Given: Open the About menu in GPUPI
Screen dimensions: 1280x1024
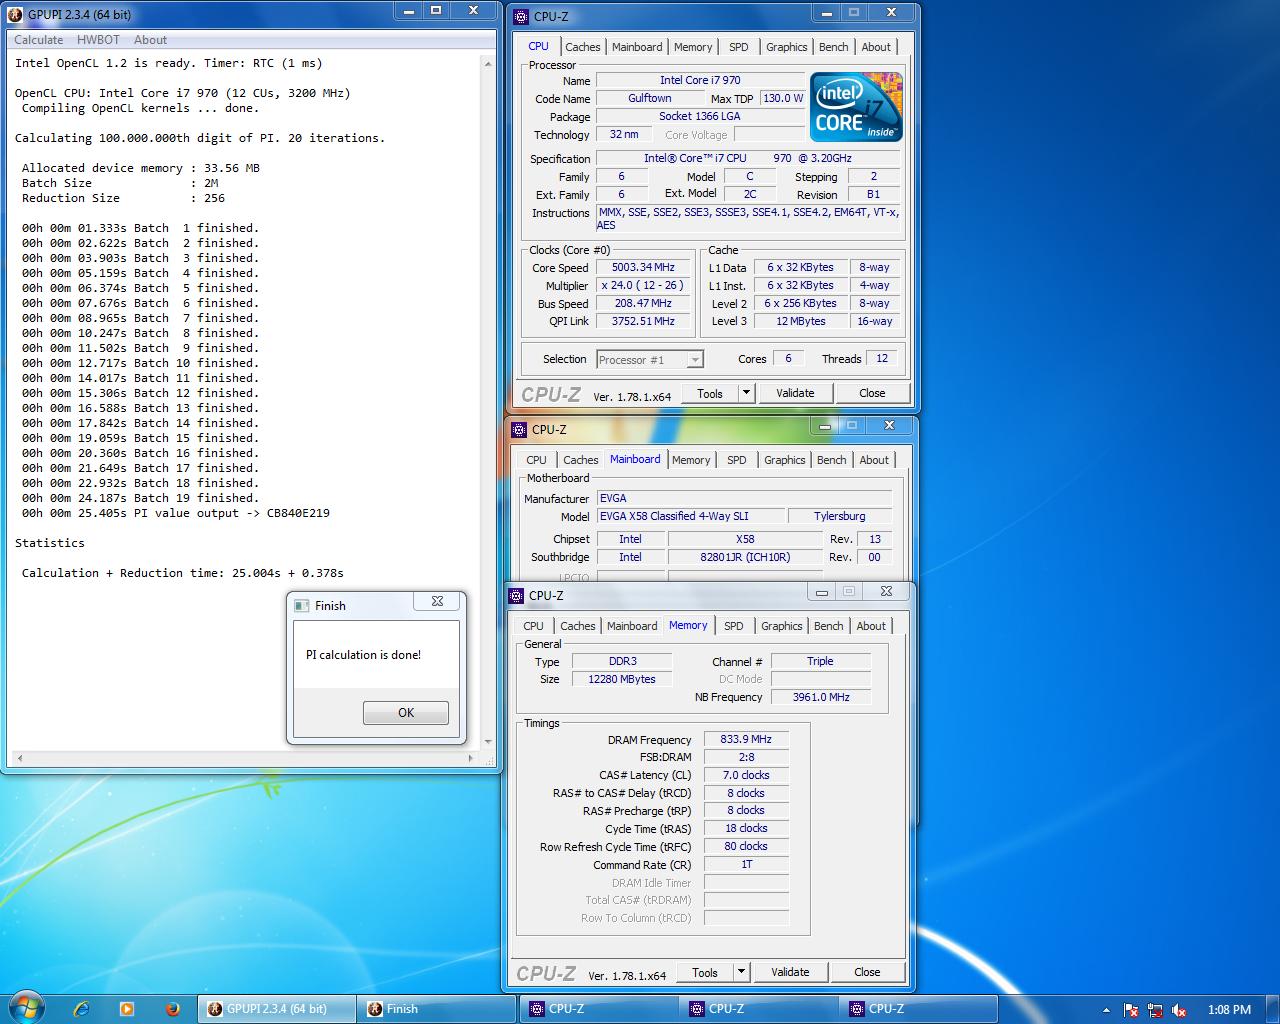Looking at the screenshot, I should tap(150, 40).
